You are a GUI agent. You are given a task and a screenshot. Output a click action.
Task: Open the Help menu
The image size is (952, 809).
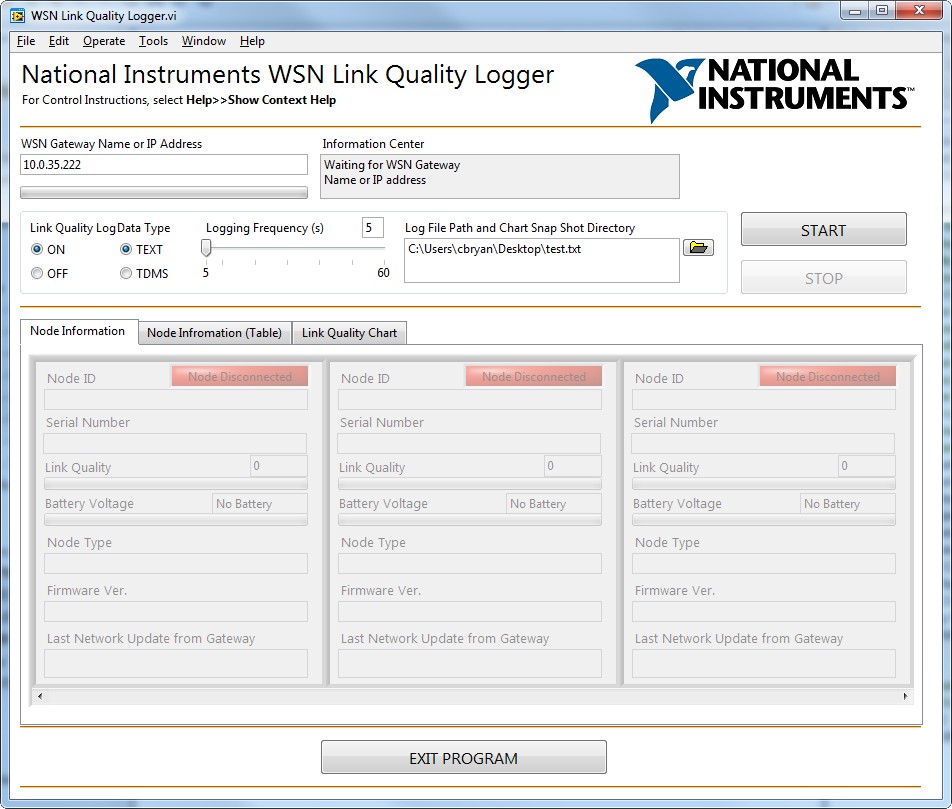coord(252,41)
